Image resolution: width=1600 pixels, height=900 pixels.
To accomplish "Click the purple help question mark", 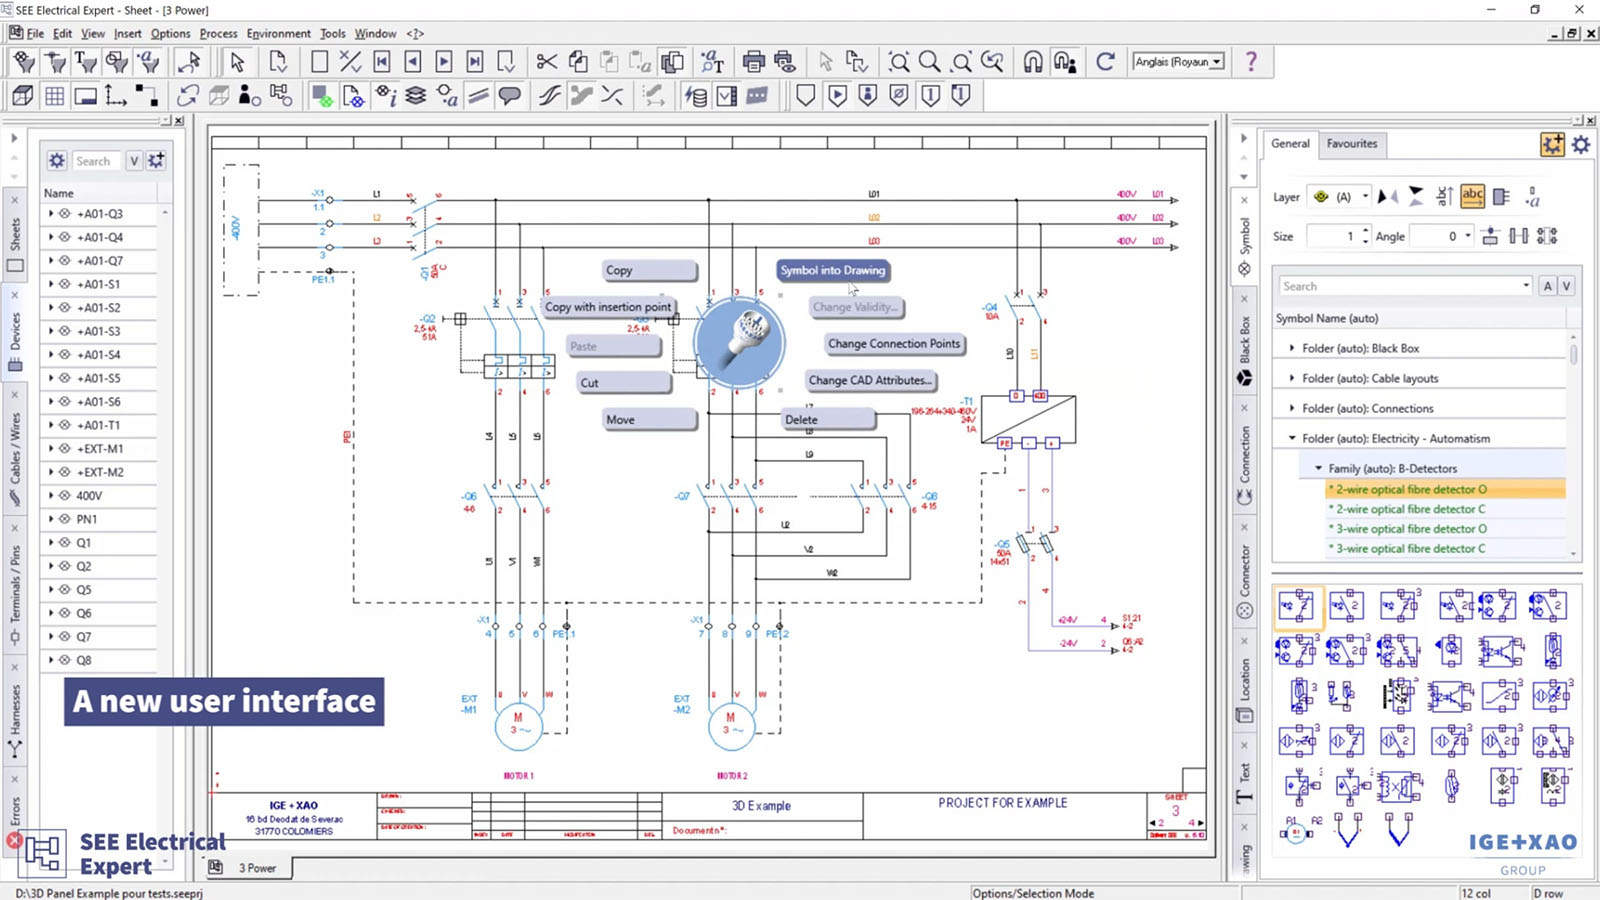I will (x=1251, y=62).
